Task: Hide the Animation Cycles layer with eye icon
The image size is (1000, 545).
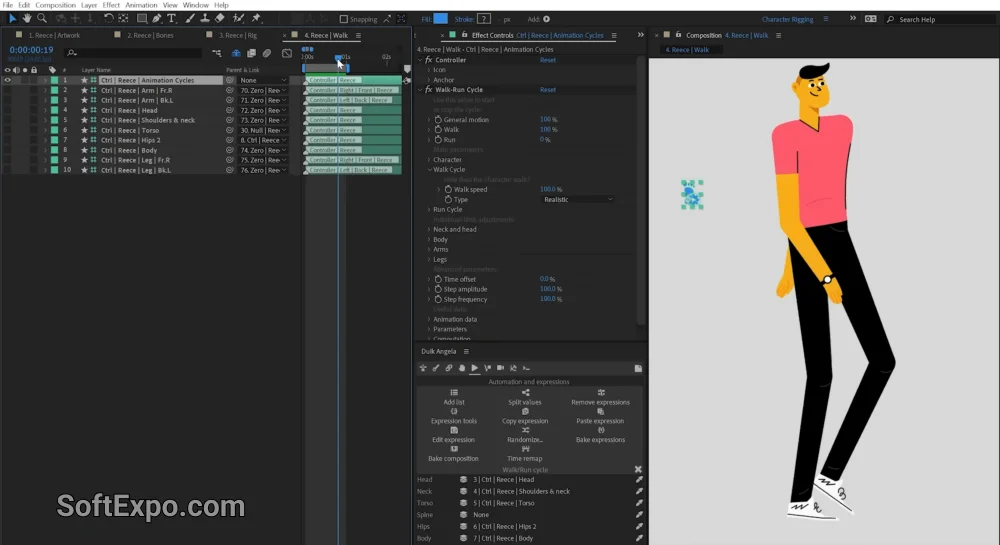Action: point(8,80)
